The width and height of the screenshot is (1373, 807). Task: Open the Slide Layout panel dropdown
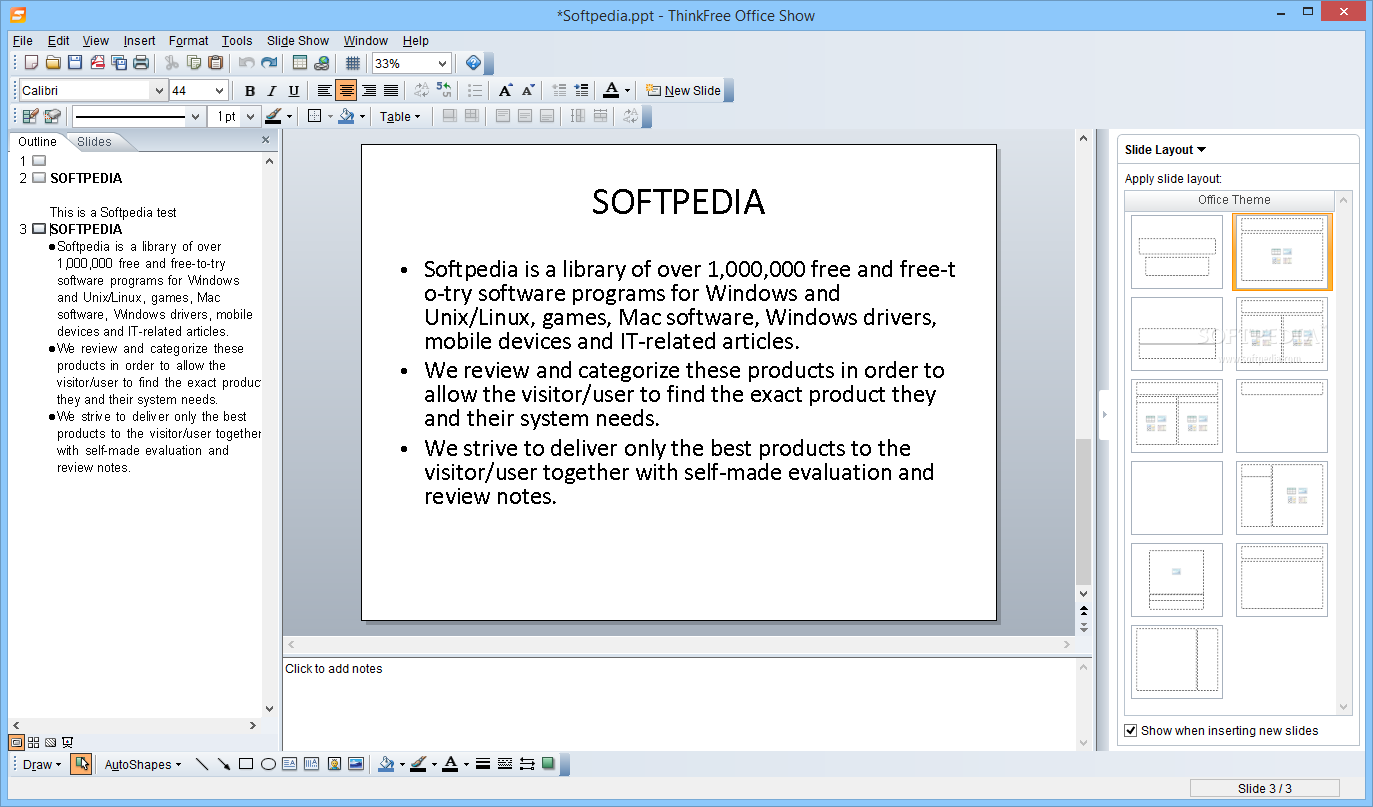(1166, 150)
